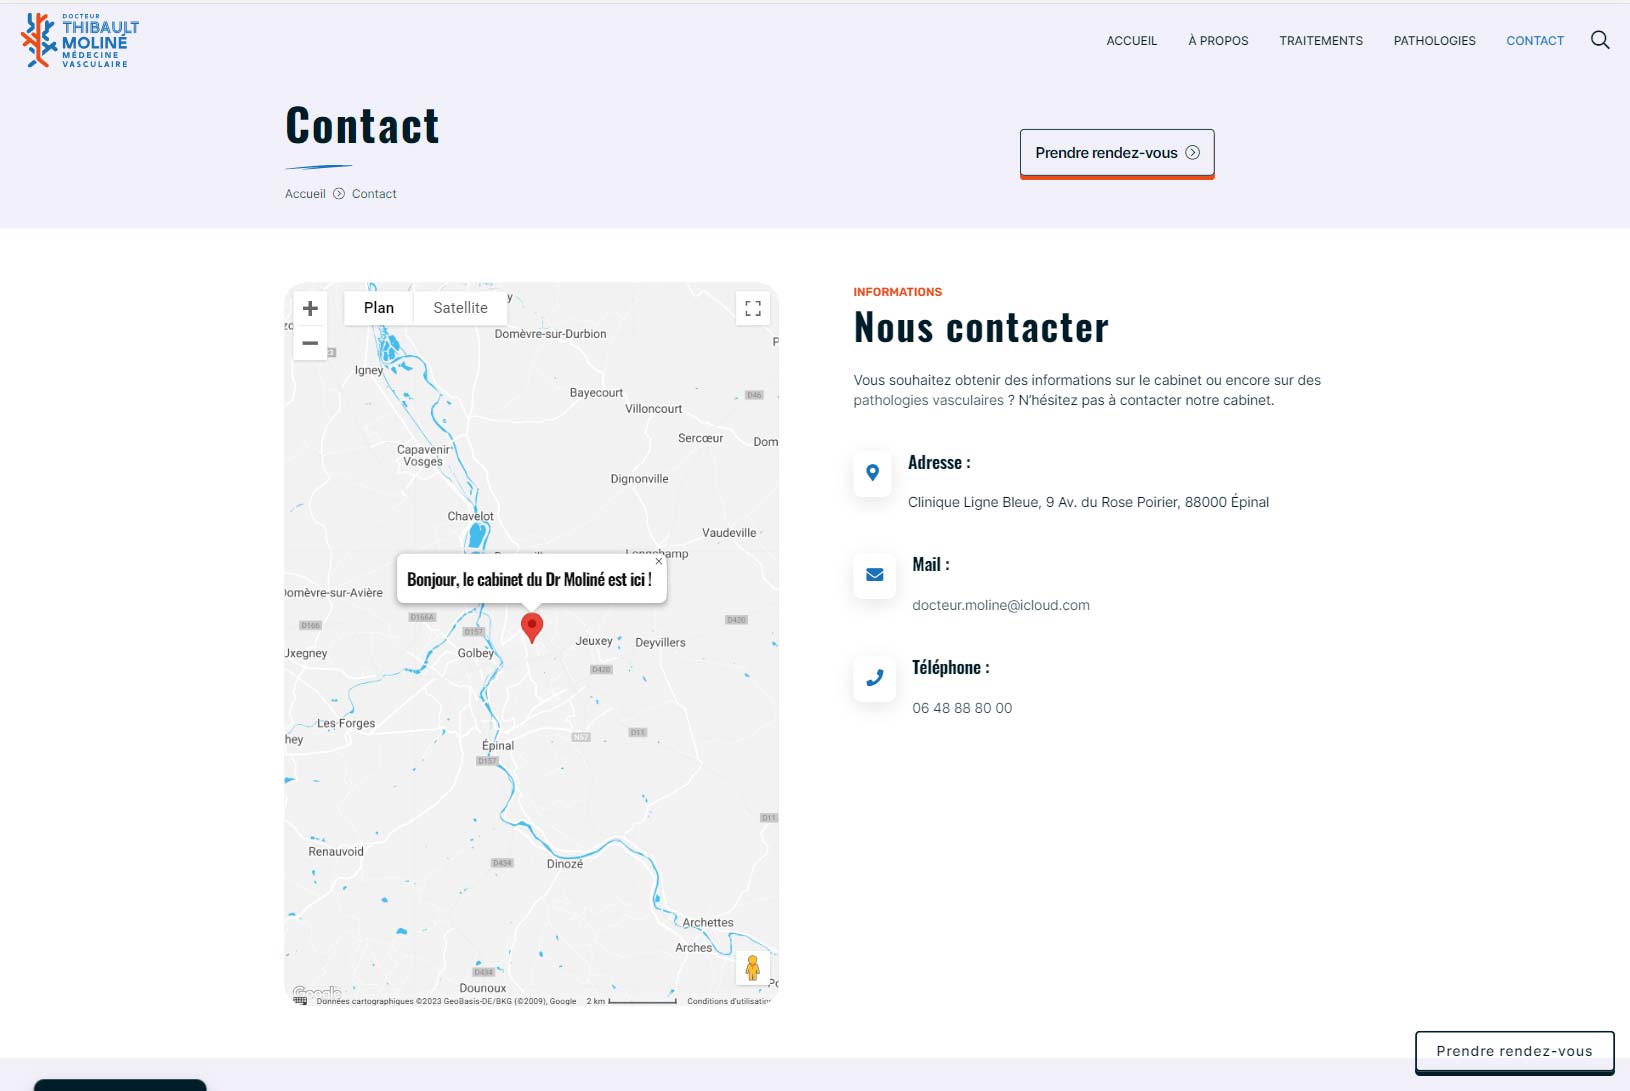Image resolution: width=1630 pixels, height=1091 pixels.
Task: Open map Conditions d'utilisation link
Action: tap(728, 1001)
